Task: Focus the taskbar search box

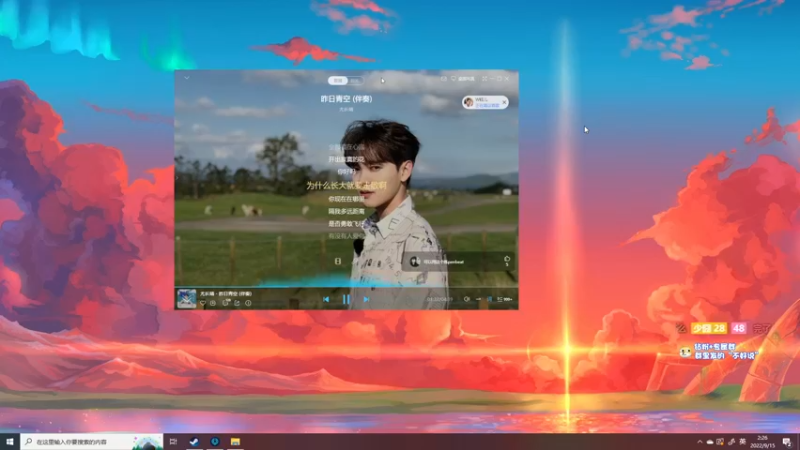Action: click(92, 441)
